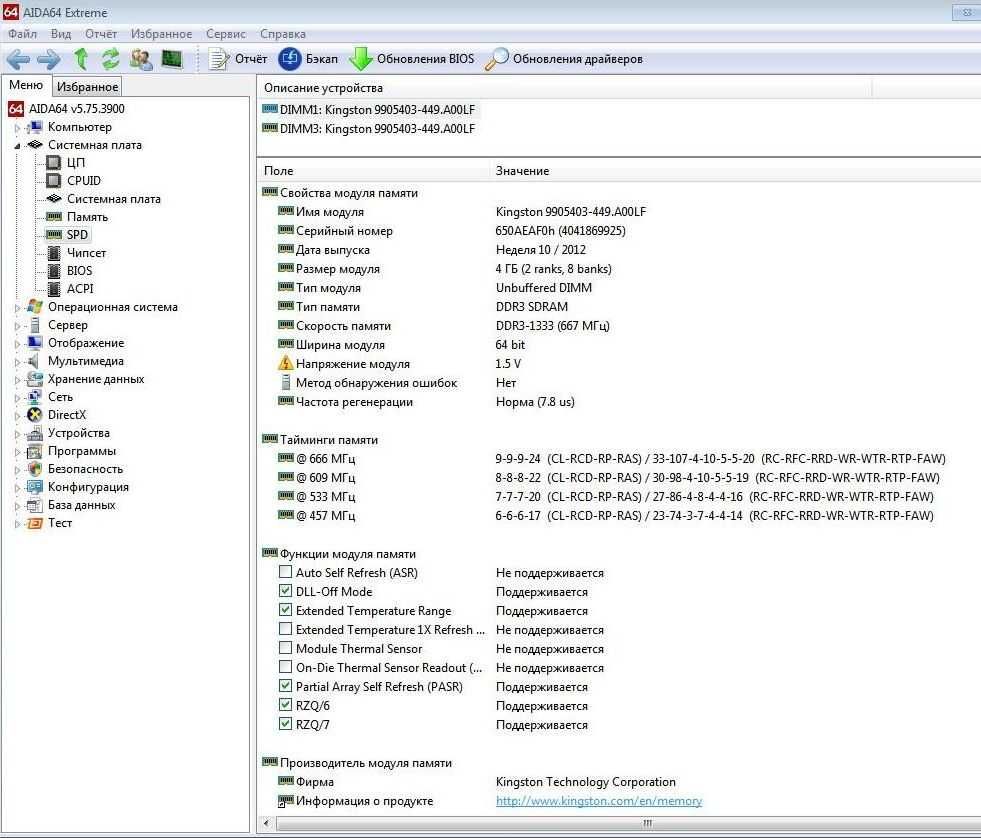The height and width of the screenshot is (838, 981).
Task: Select the Мультимедиа tree item
Action: 86,361
